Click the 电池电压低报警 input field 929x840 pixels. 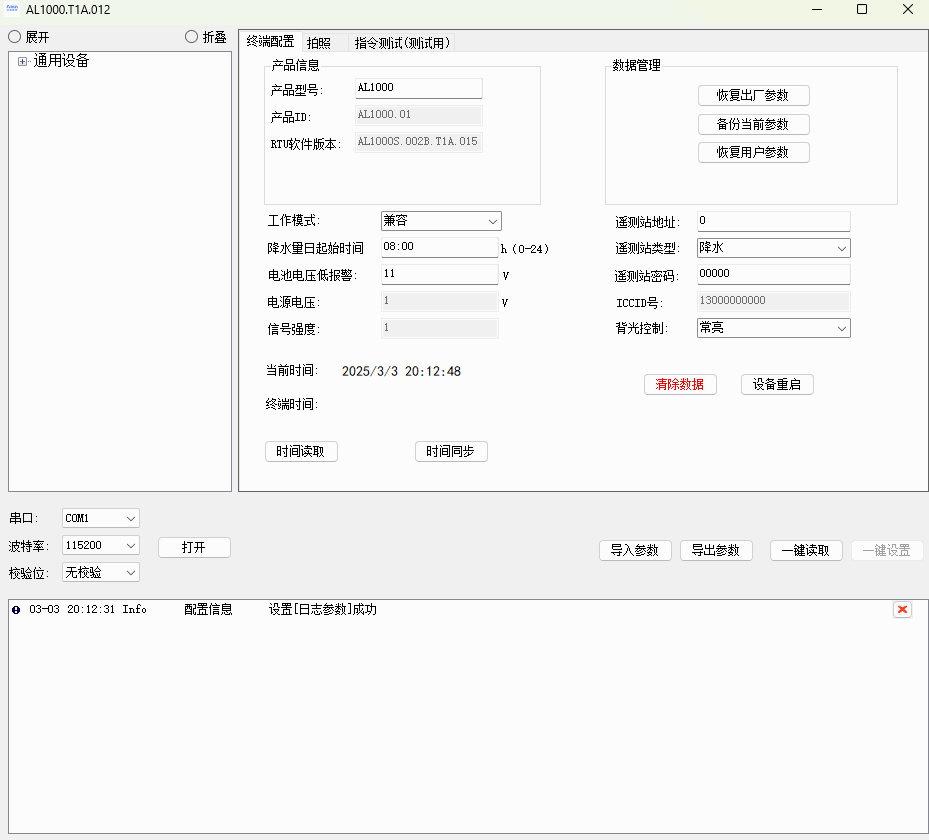pos(439,274)
